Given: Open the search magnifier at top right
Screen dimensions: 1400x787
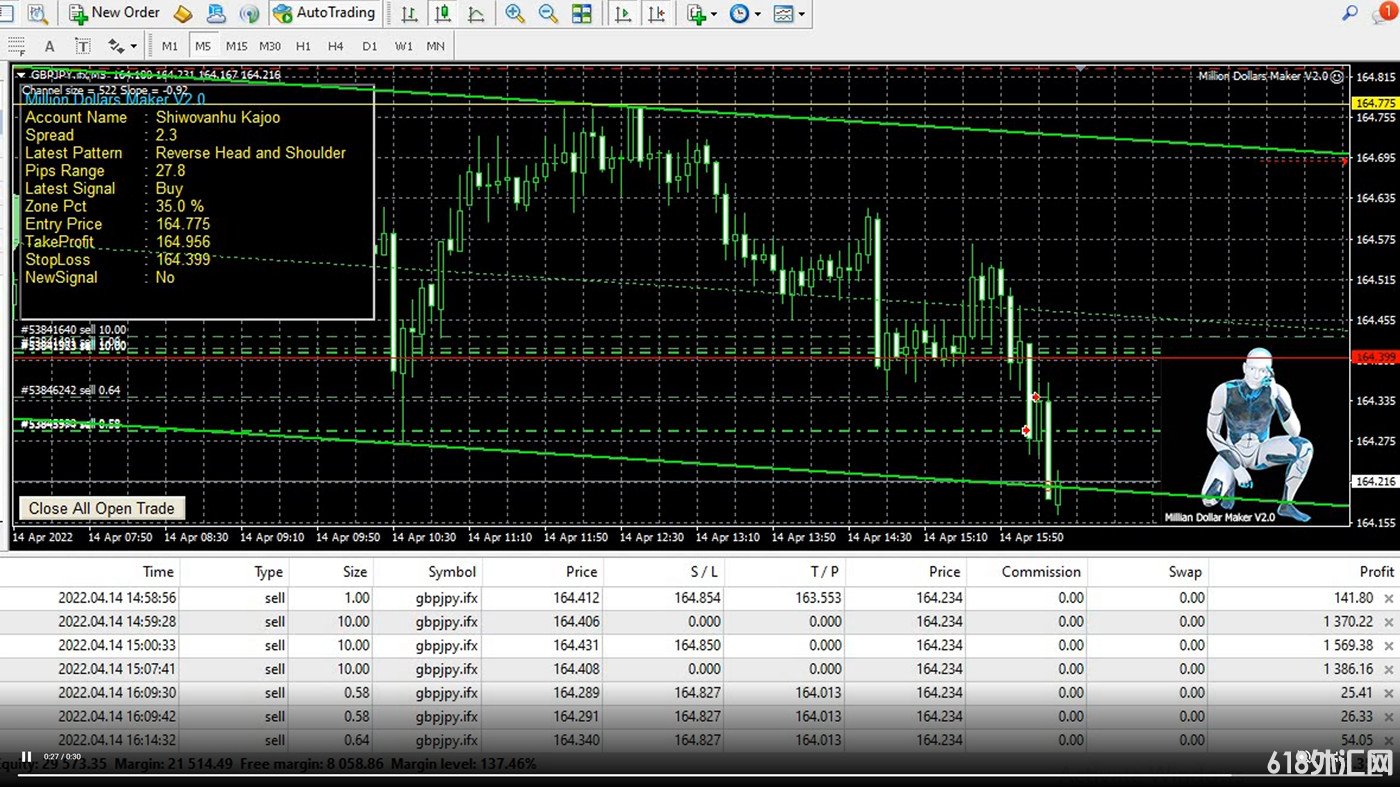Looking at the screenshot, I should [1350, 13].
